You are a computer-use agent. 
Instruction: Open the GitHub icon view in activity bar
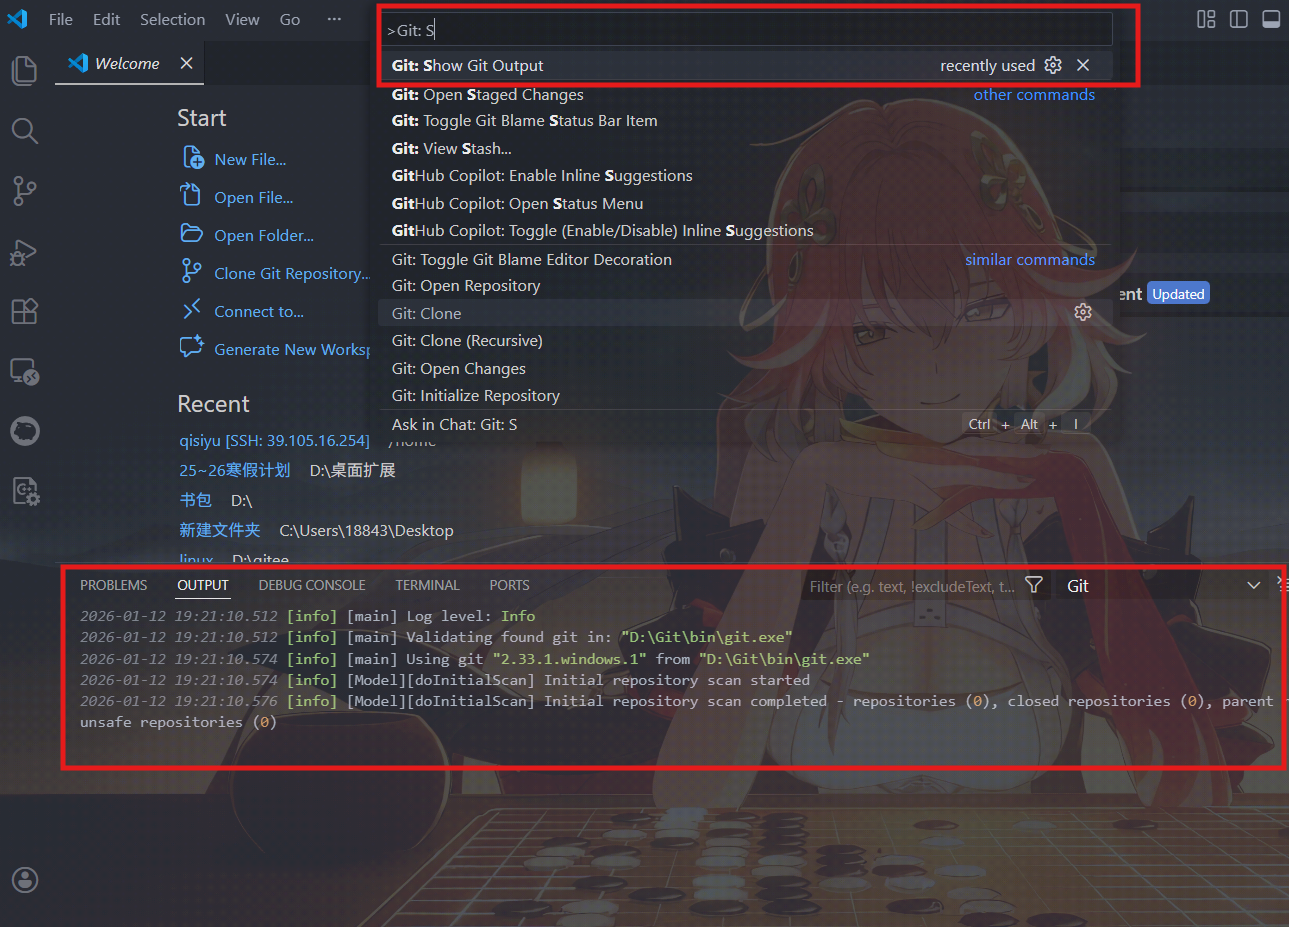coord(24,431)
